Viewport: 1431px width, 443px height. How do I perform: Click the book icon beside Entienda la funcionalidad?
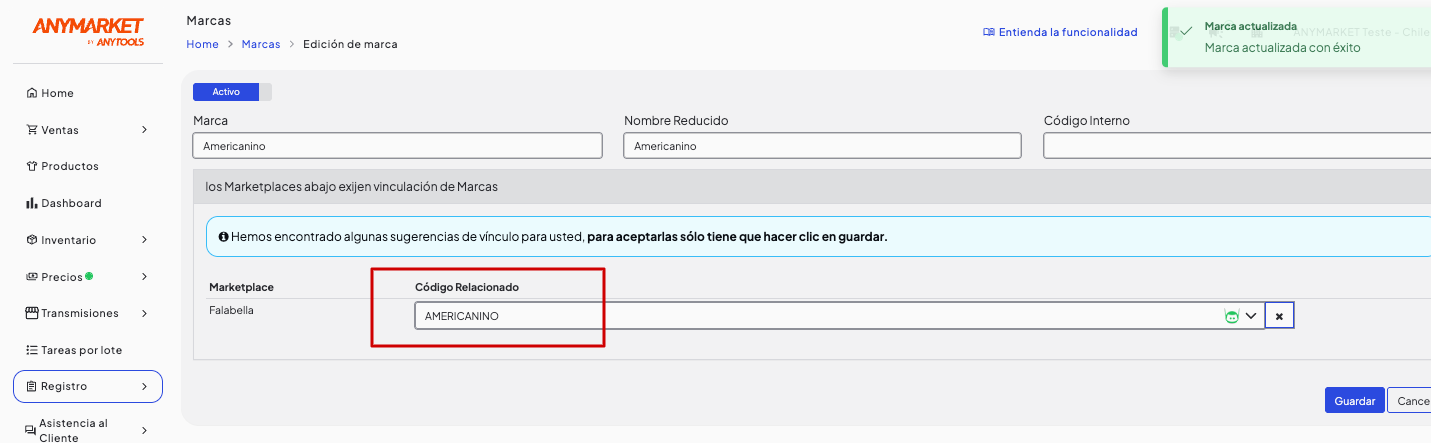(x=989, y=32)
